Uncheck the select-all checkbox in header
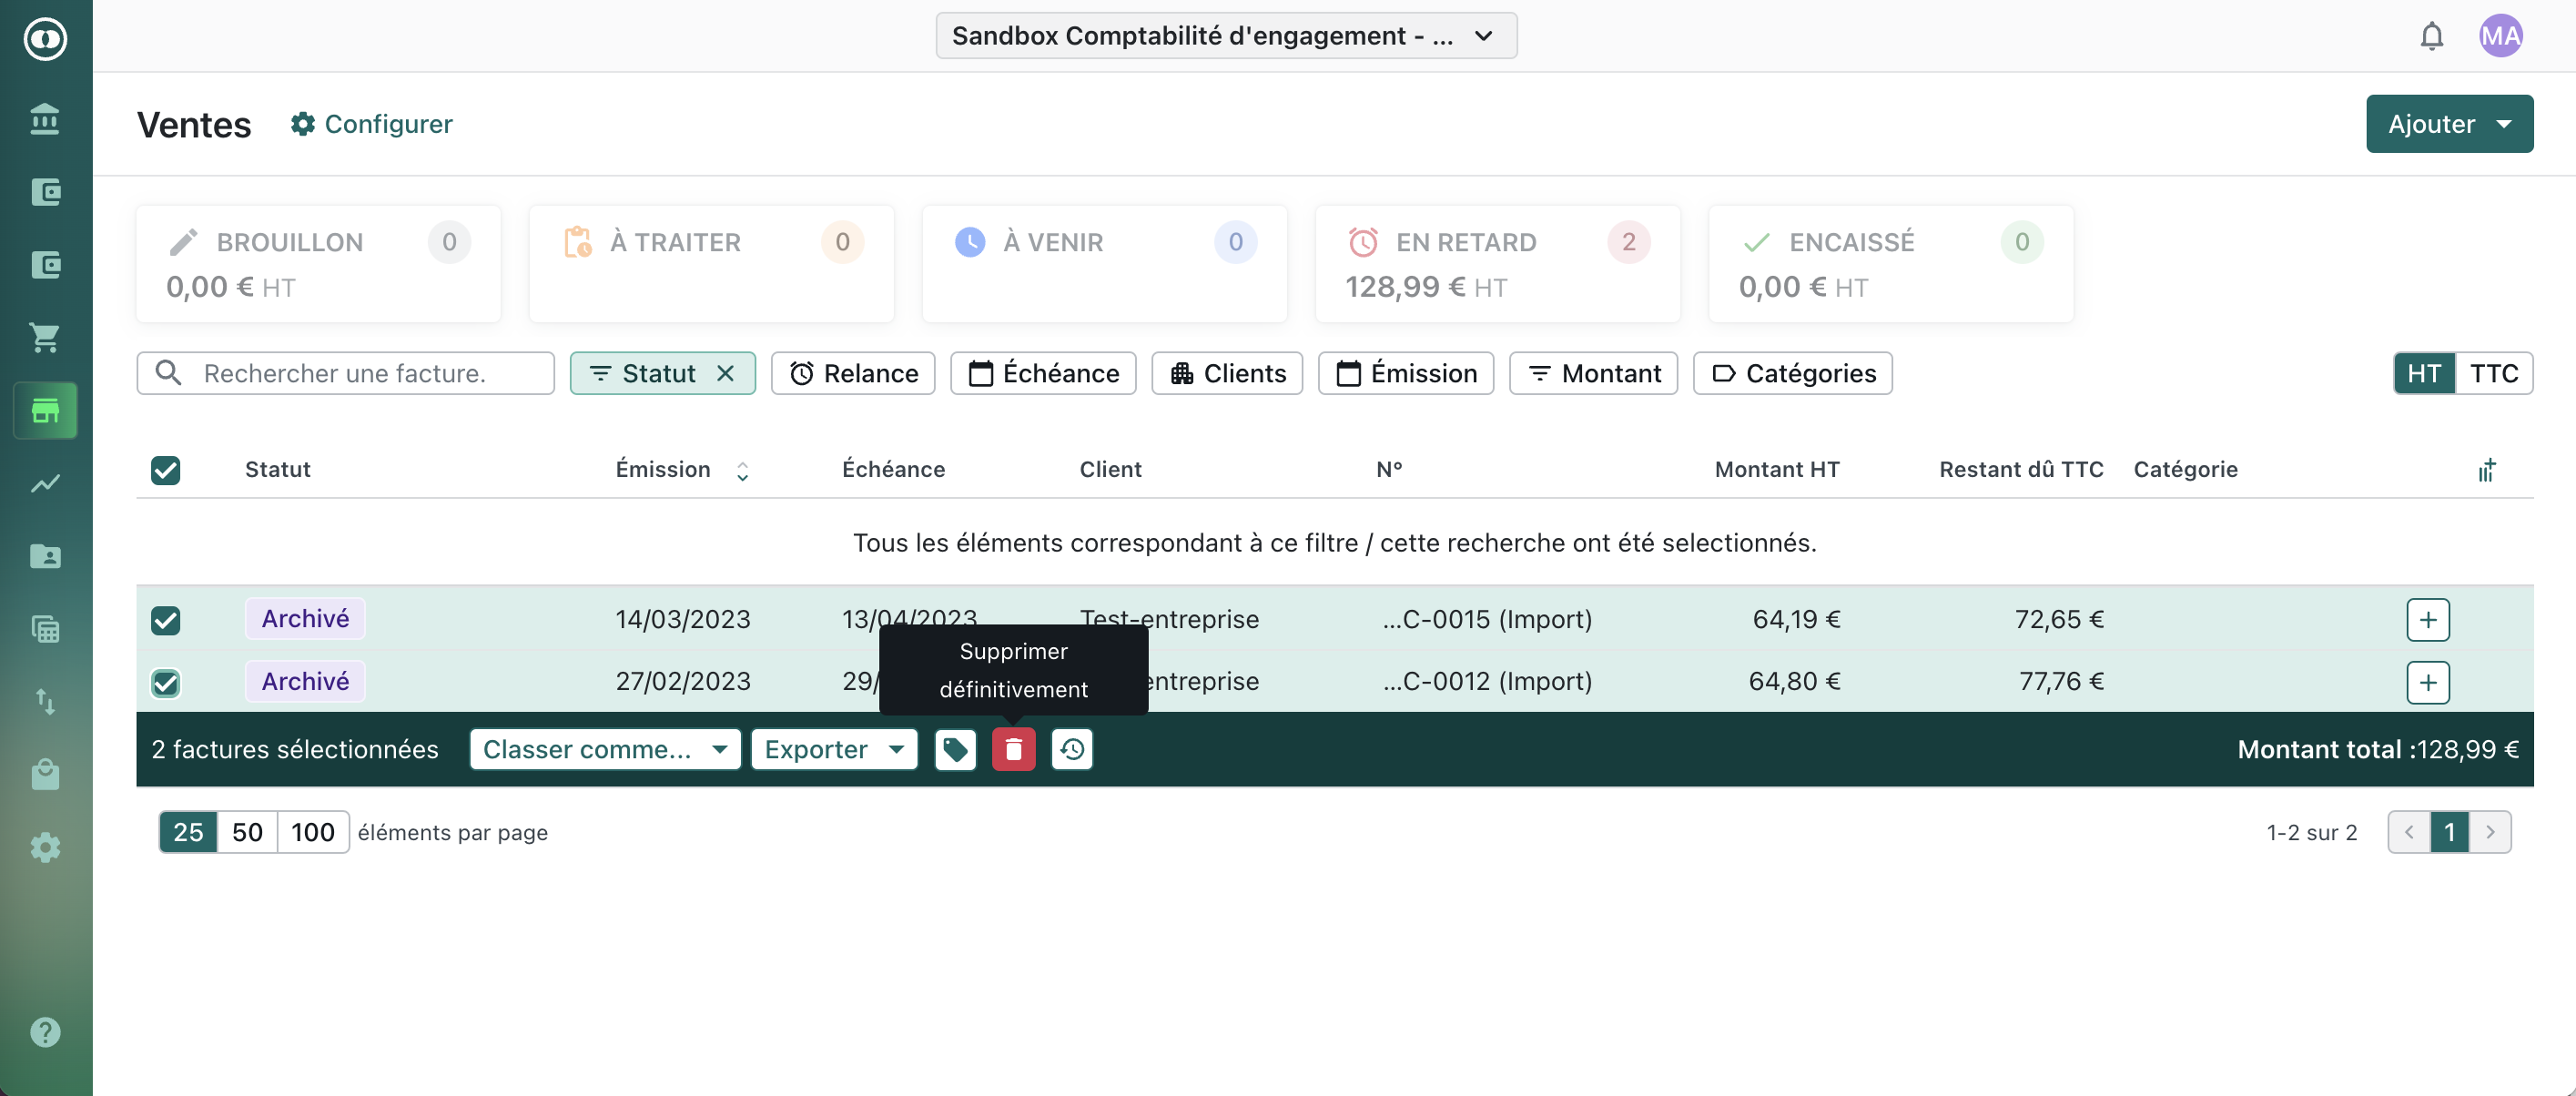 click(166, 470)
